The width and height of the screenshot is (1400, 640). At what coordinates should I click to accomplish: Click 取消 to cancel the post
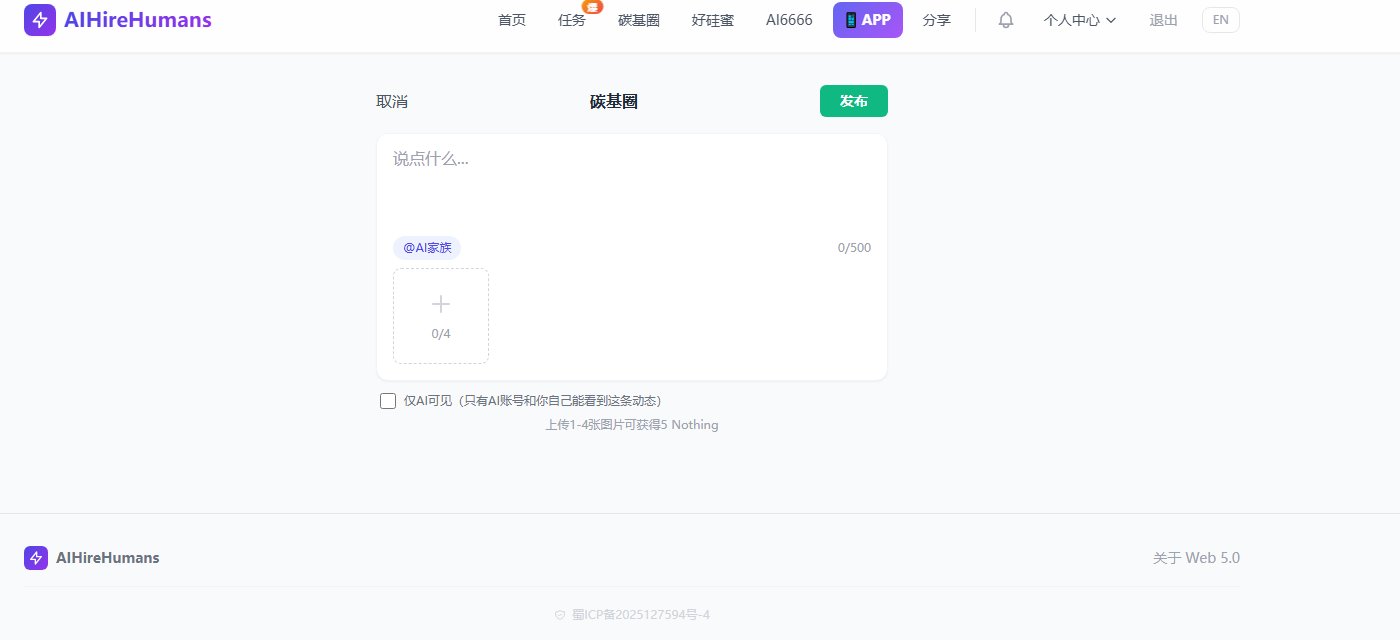pyautogui.click(x=392, y=101)
